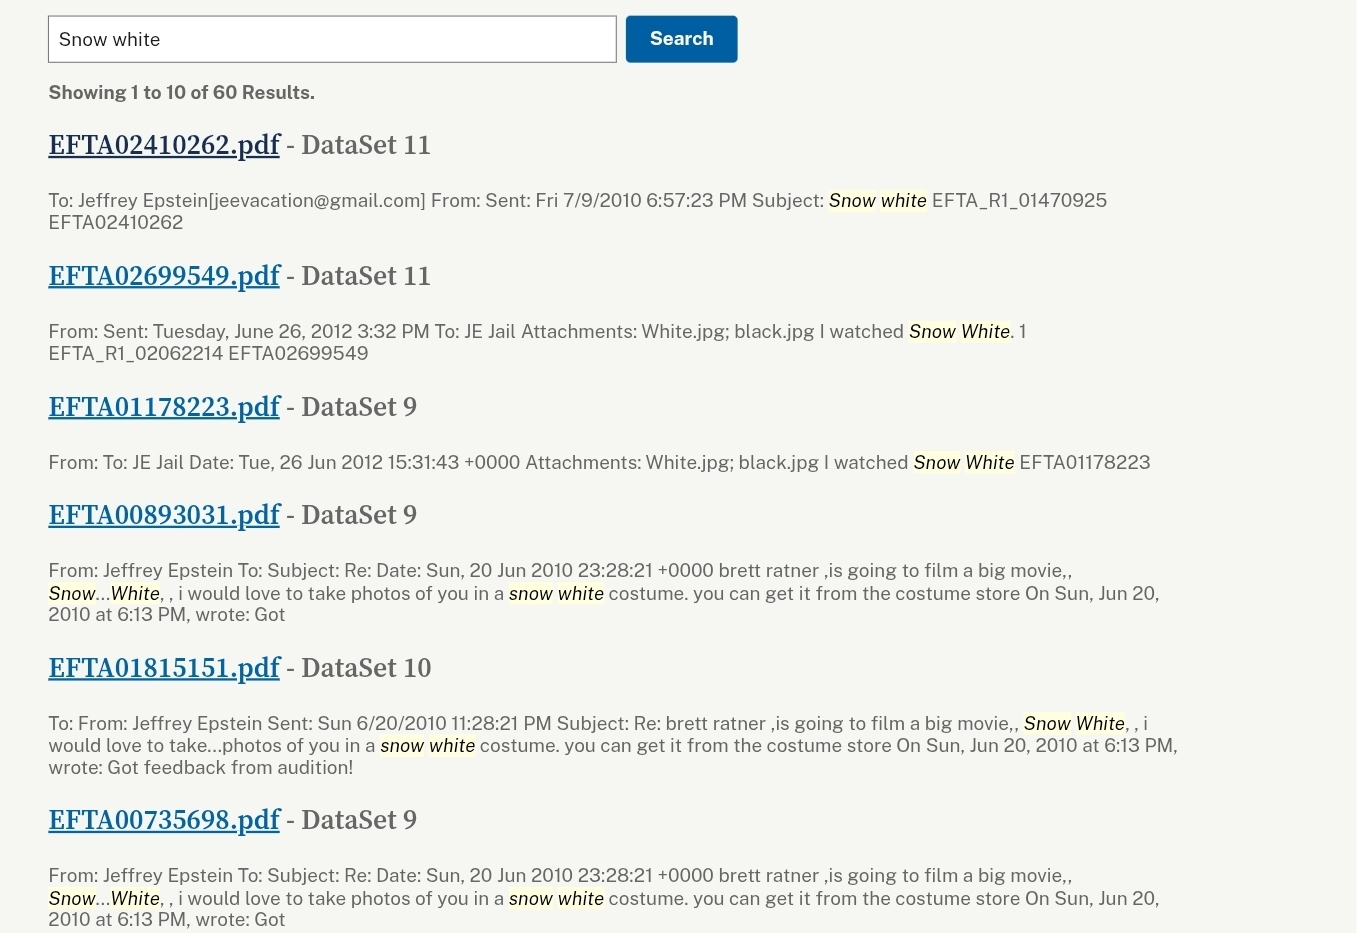Click the DataSet 9 label beside EFTA00735698.pdf
This screenshot has width=1361, height=933.
pyautogui.click(x=359, y=820)
